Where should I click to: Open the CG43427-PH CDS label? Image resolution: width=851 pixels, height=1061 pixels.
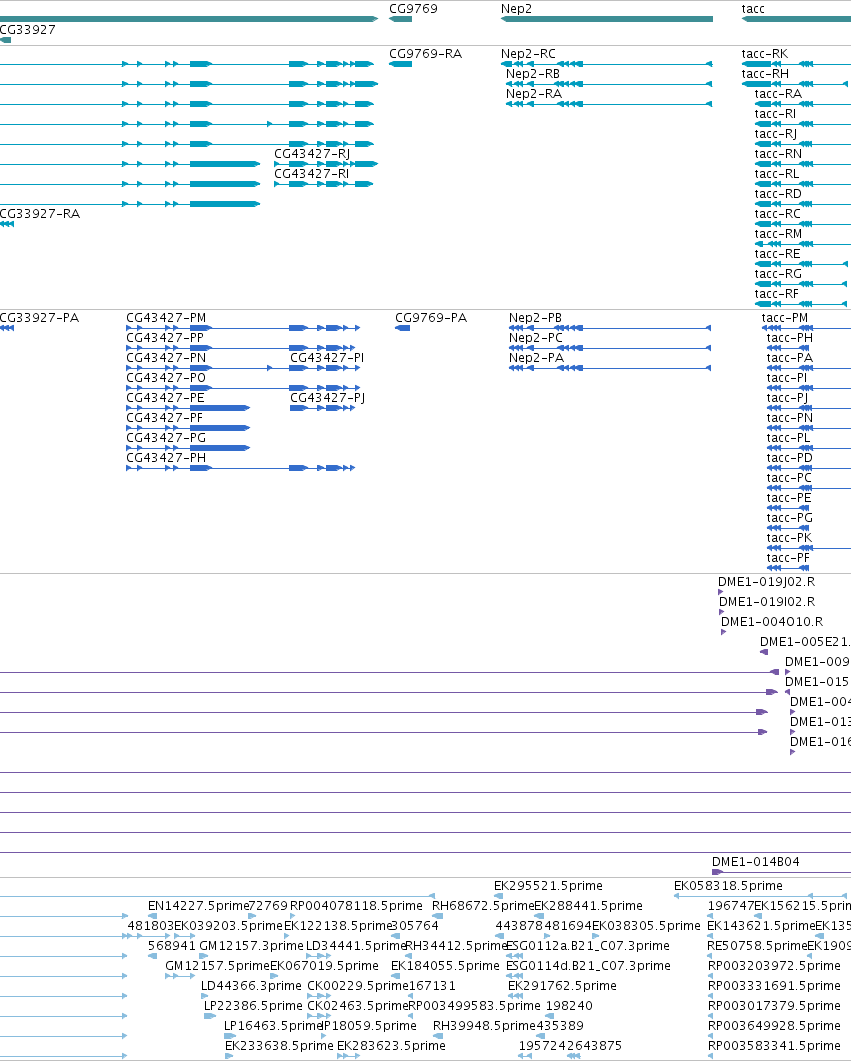tap(166, 457)
